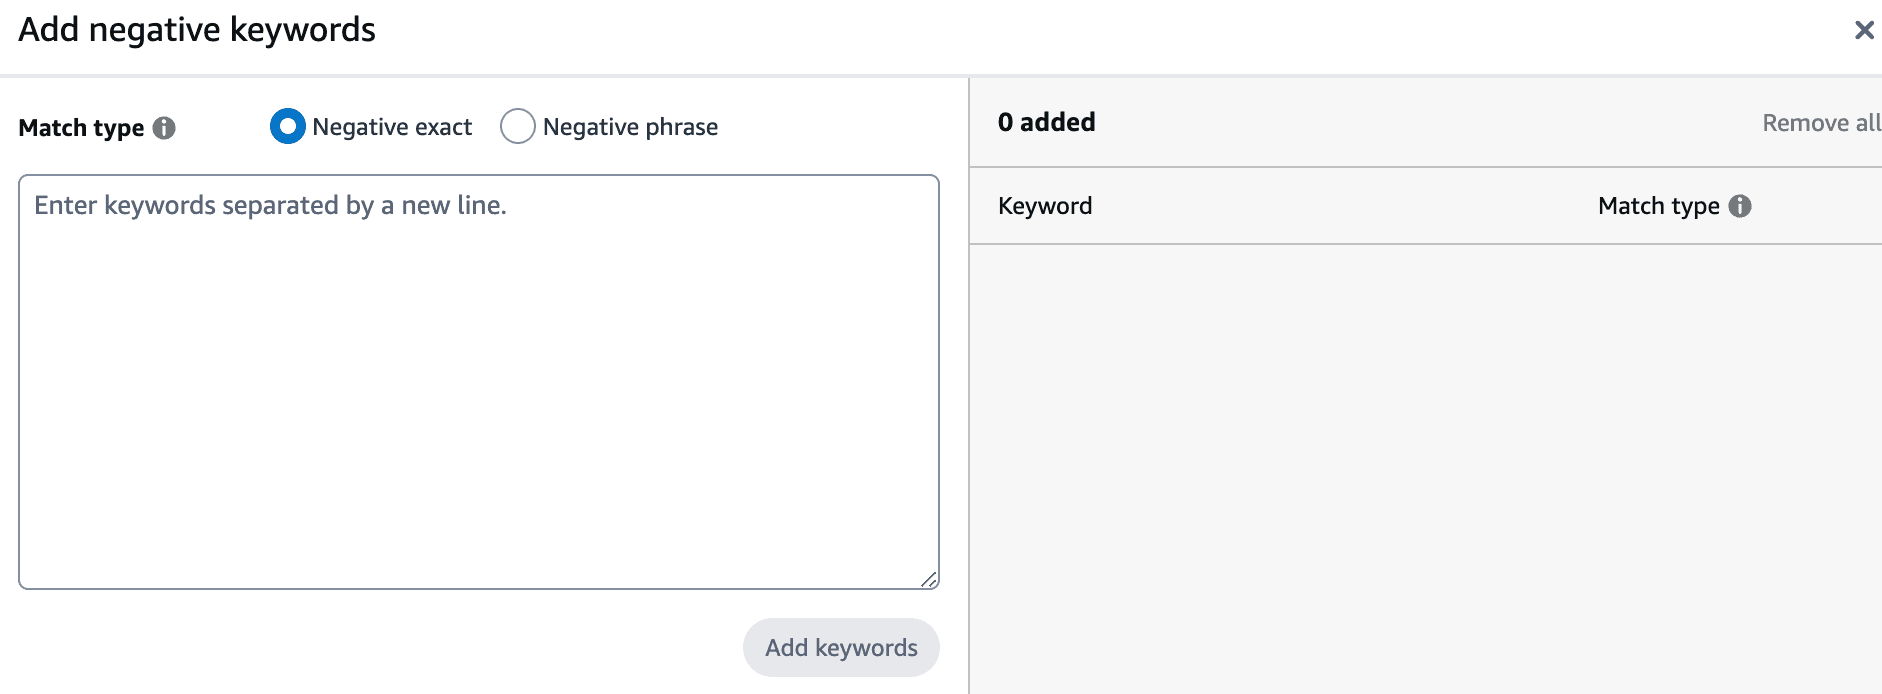Close the Add negative keywords dialog

click(1863, 30)
